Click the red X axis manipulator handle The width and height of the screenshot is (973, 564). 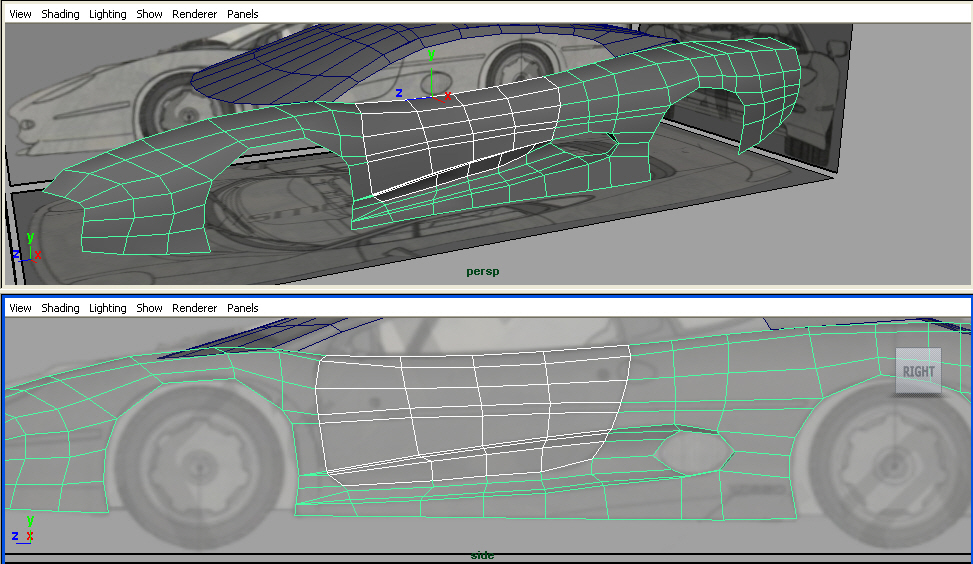[447, 96]
